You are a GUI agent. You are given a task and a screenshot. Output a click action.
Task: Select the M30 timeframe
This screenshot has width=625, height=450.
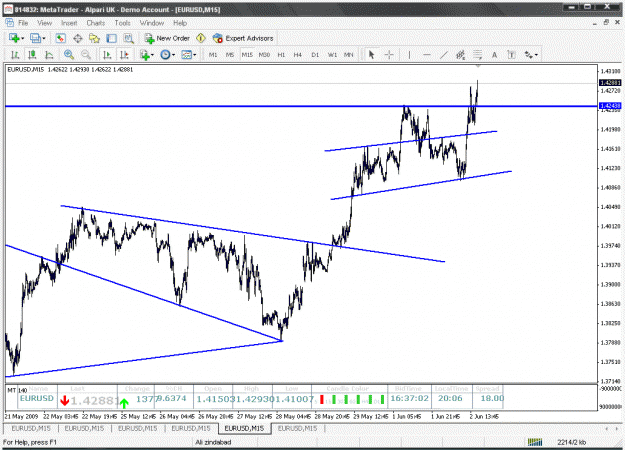264,55
